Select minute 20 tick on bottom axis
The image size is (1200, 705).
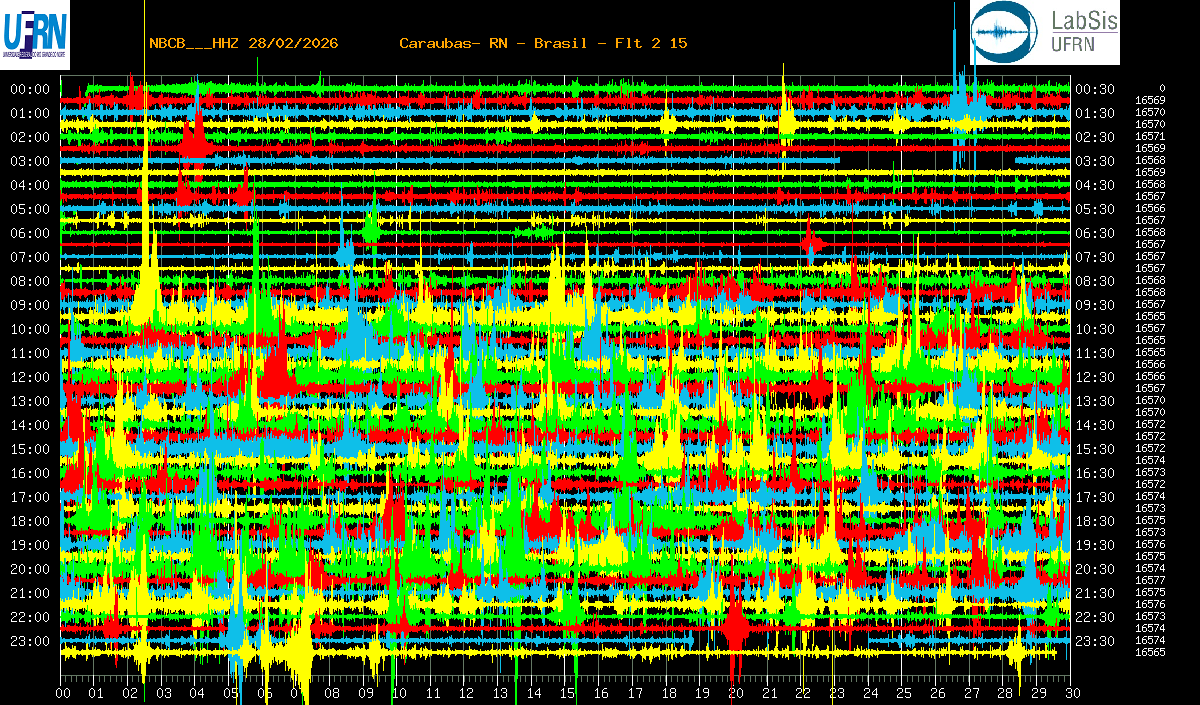point(735,693)
